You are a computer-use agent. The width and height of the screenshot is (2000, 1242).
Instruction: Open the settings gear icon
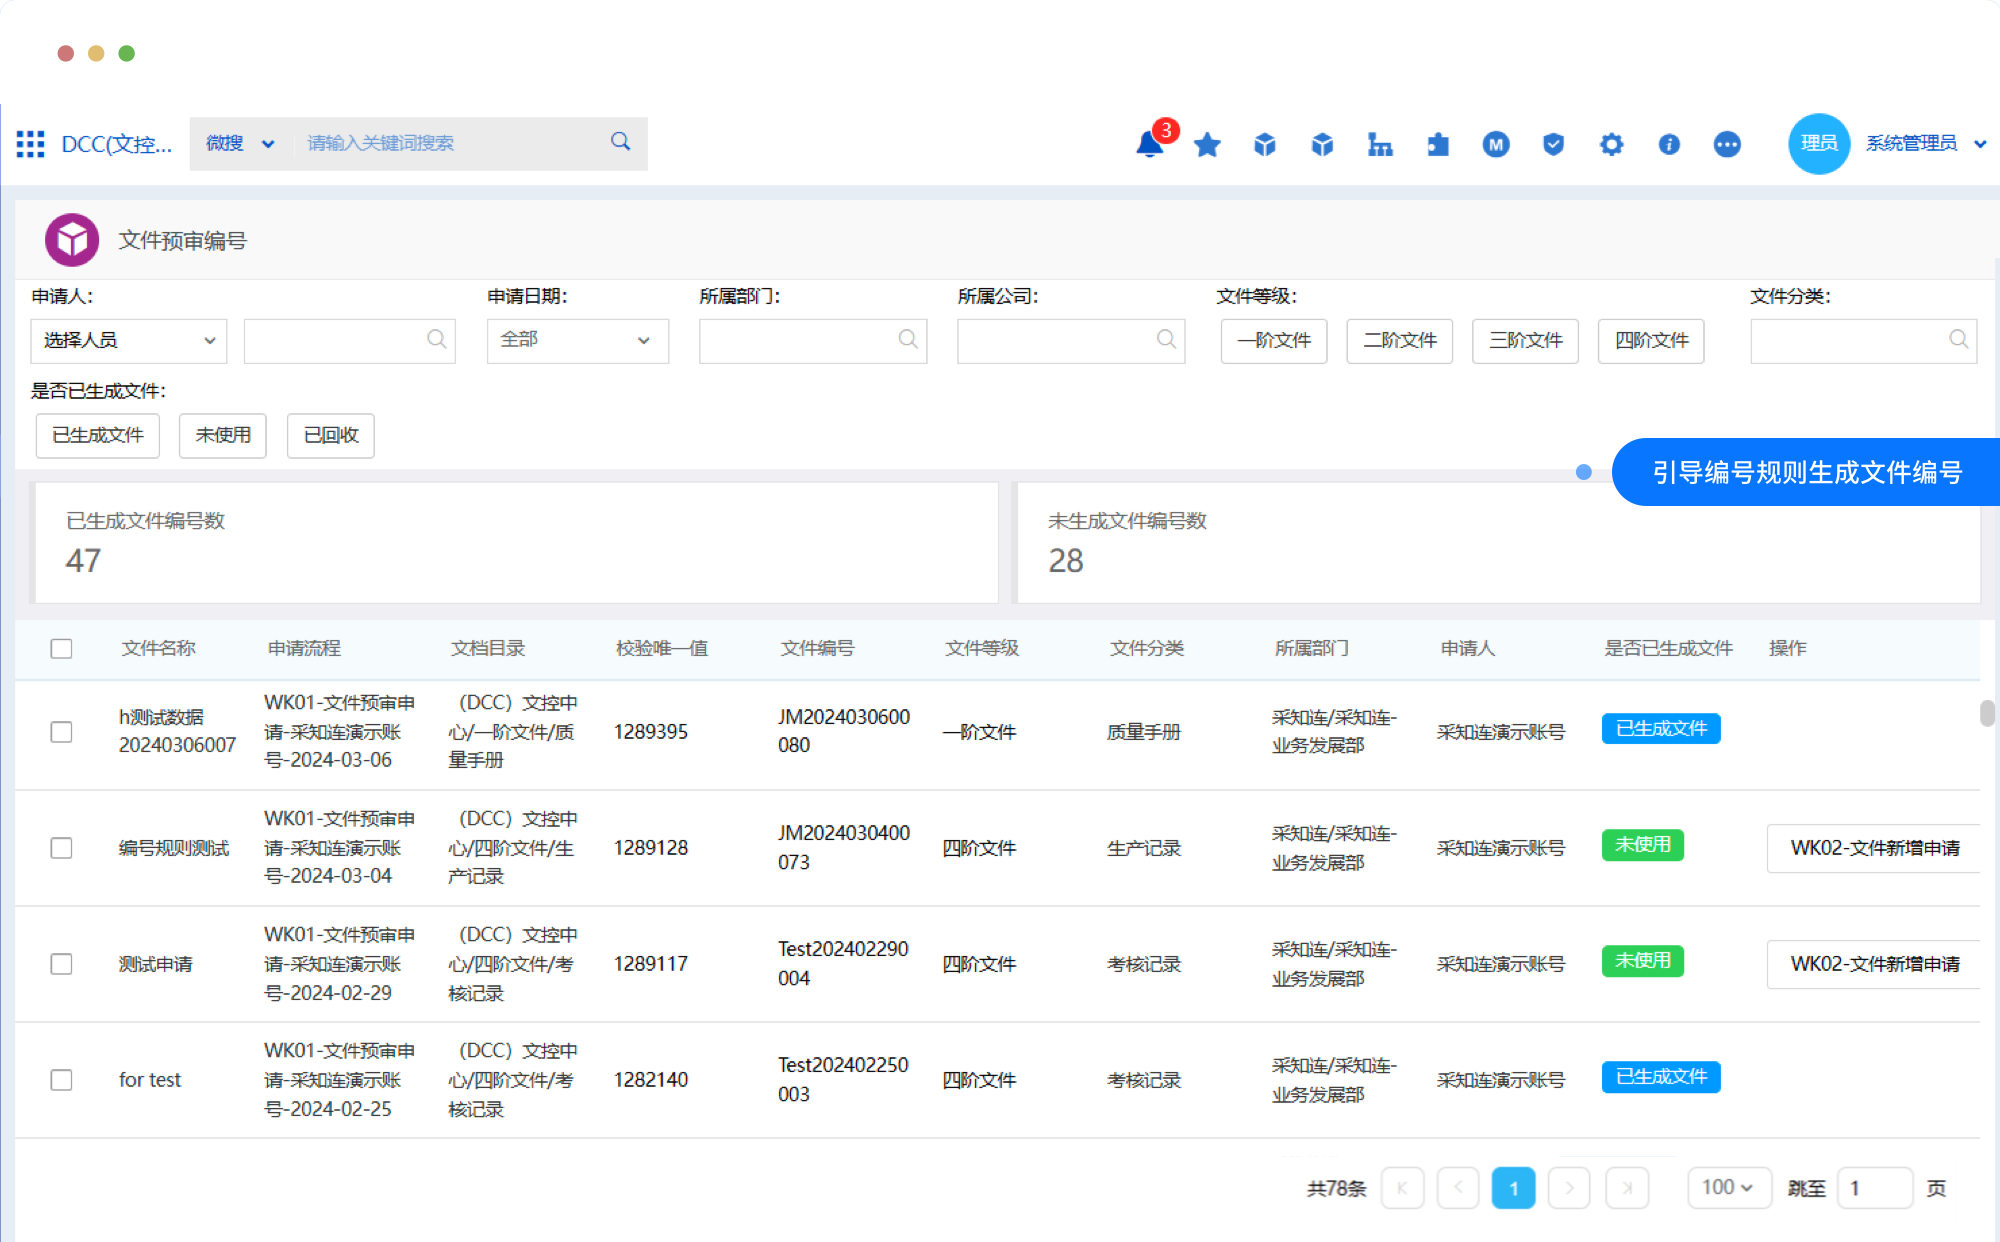pyautogui.click(x=1611, y=144)
